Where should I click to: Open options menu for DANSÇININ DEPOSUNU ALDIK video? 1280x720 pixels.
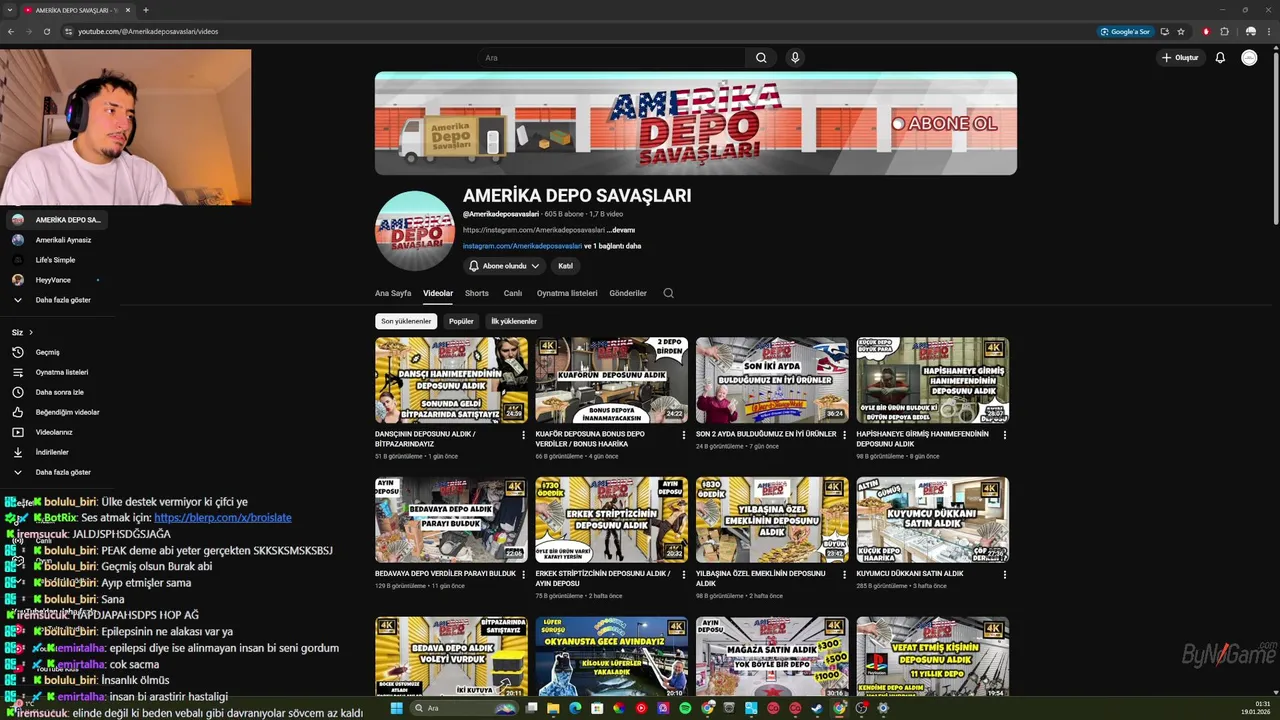pos(523,435)
